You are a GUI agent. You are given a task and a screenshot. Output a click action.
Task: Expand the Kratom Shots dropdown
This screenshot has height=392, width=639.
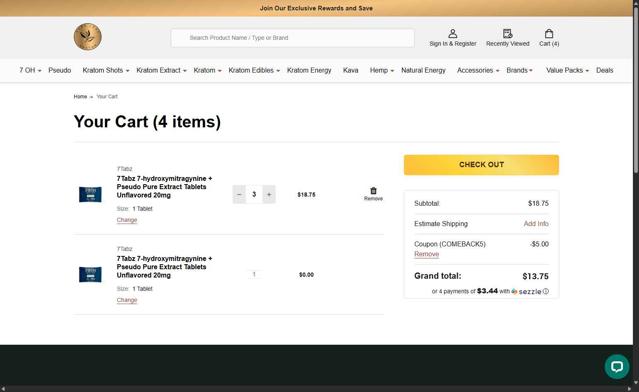click(106, 70)
